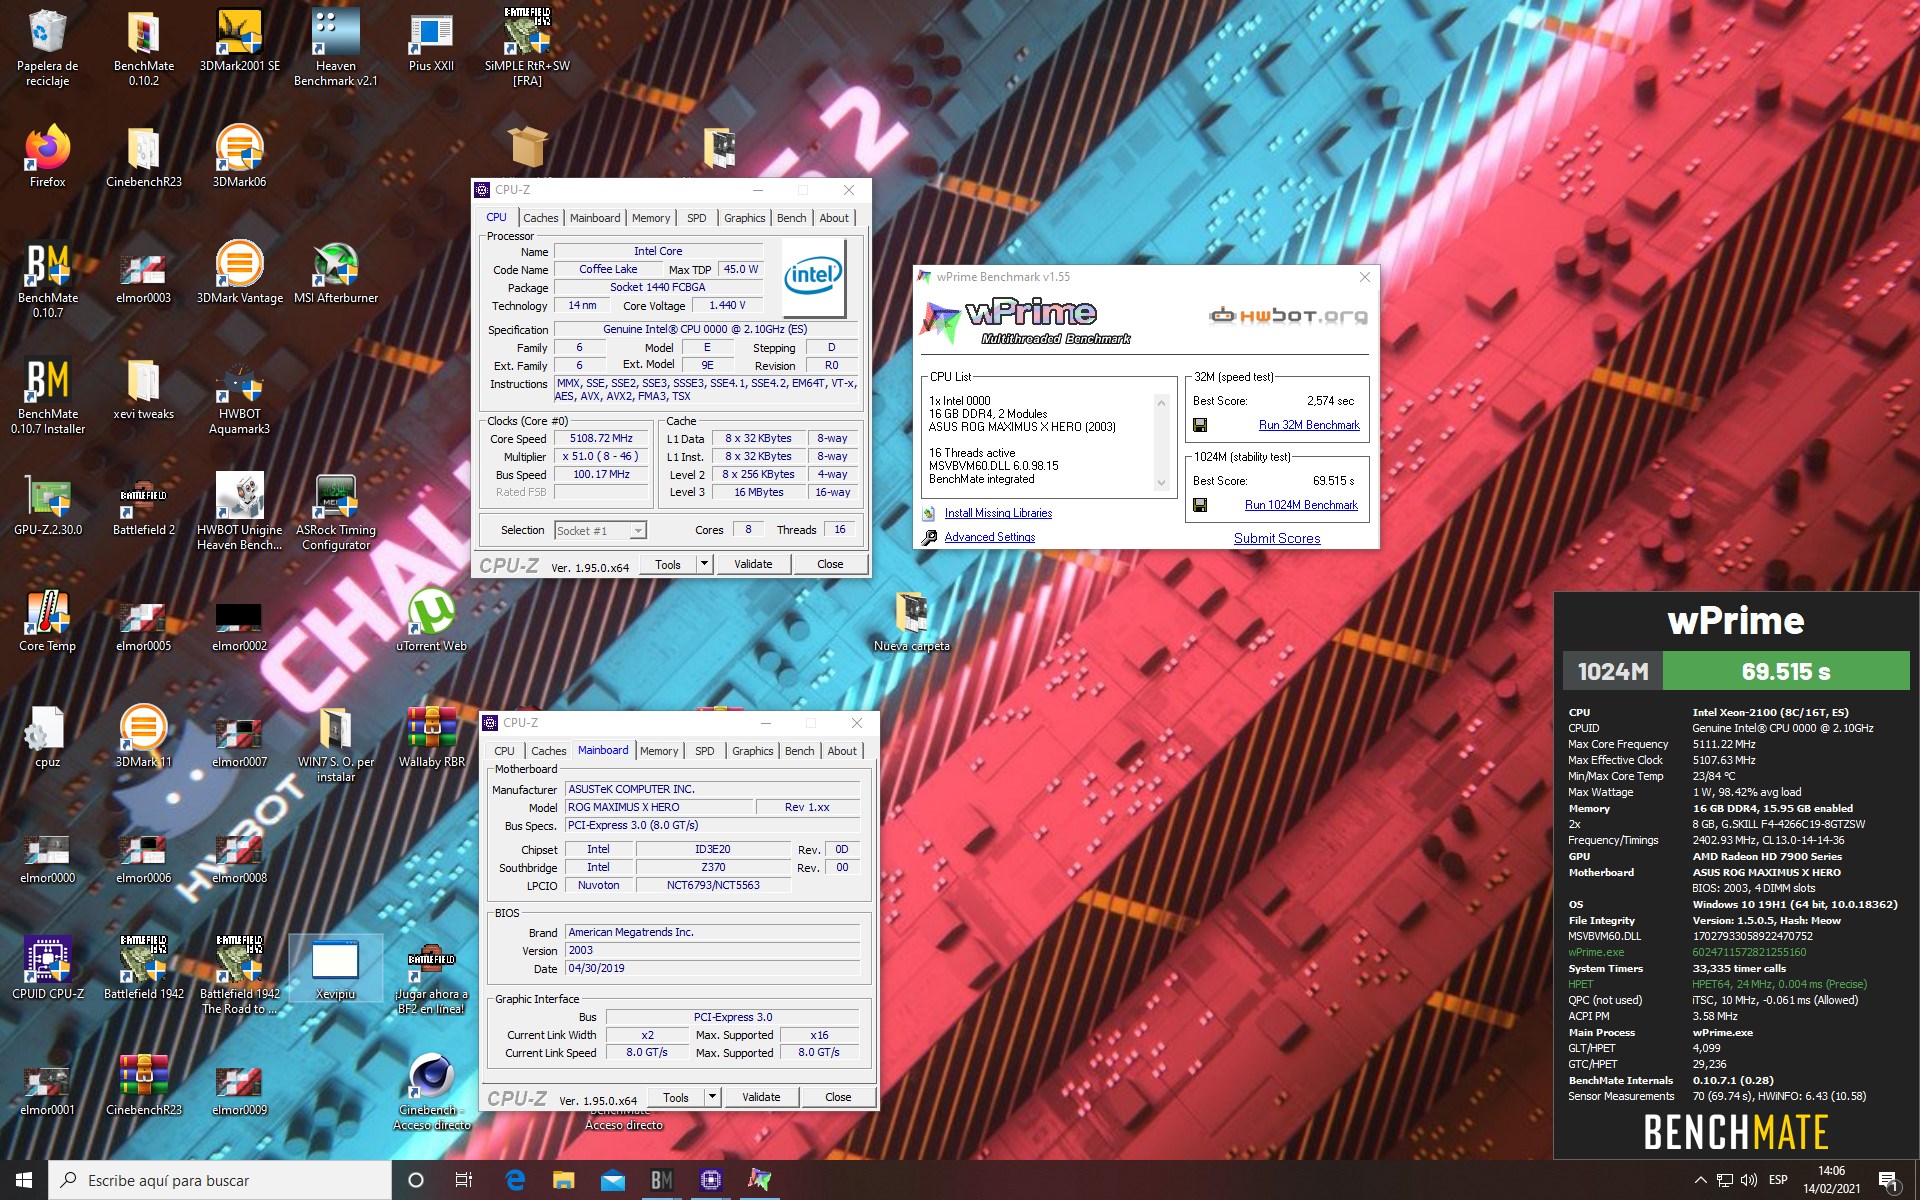1920x1200 pixels.
Task: Open Advanced Settings link in wPrime
Action: click(x=990, y=537)
